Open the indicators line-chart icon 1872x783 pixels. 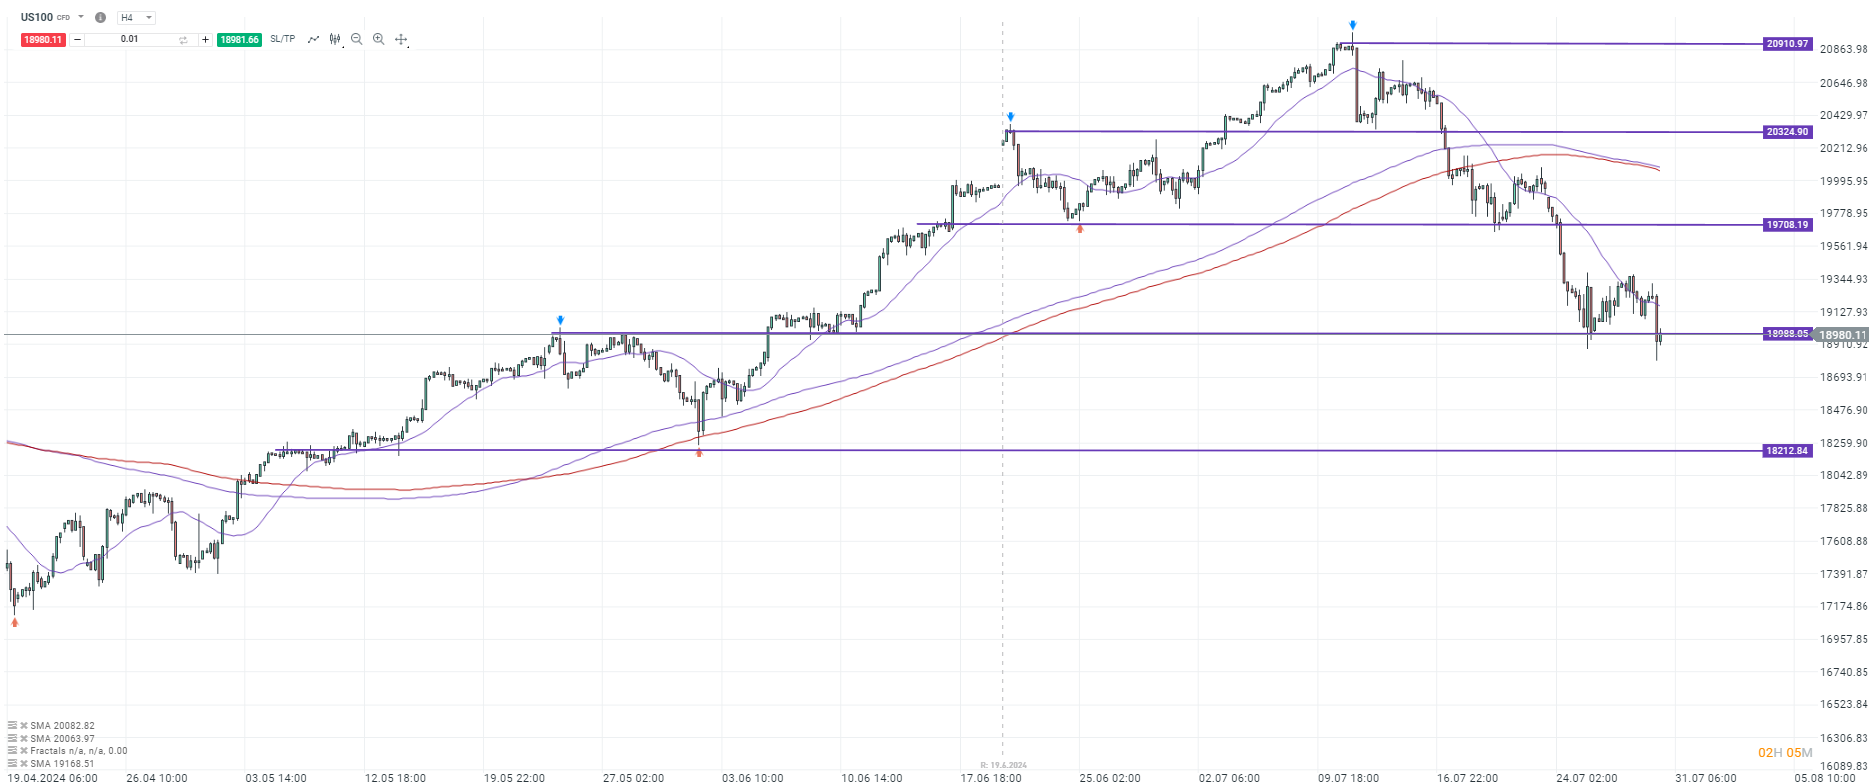pyautogui.click(x=313, y=40)
